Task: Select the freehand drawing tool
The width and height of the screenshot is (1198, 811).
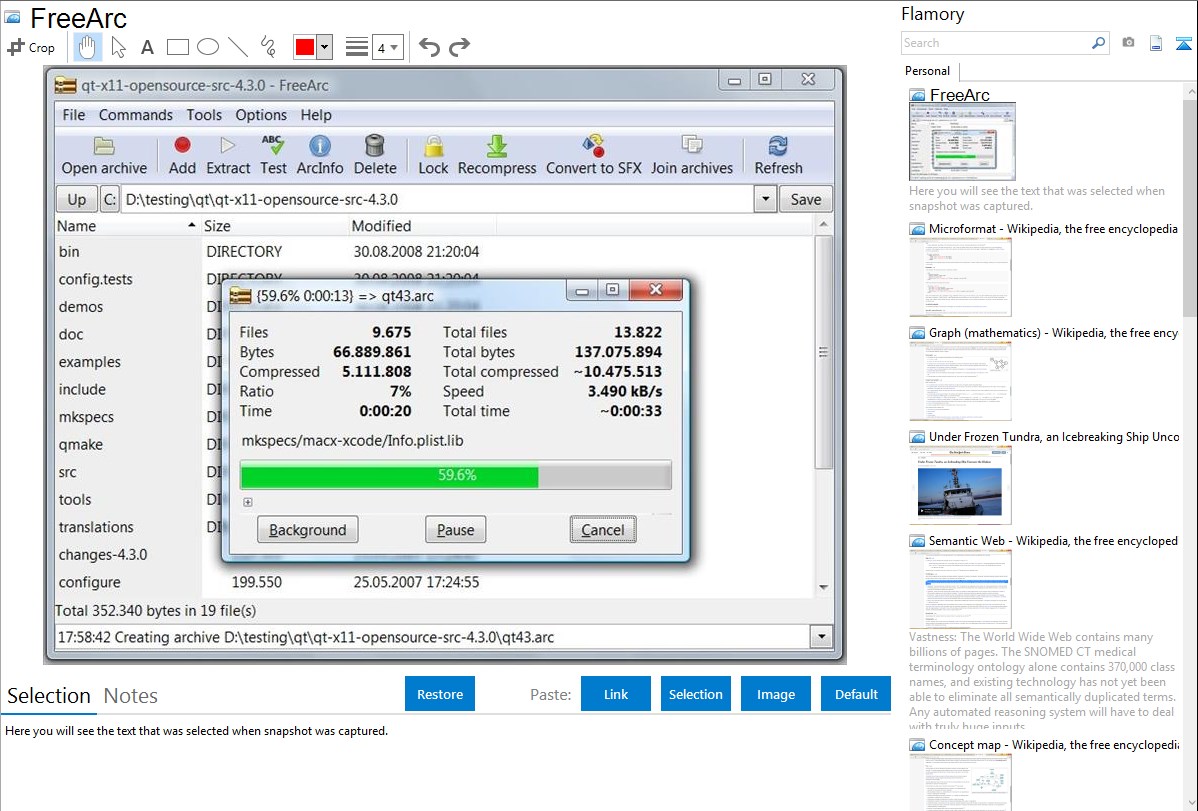Action: click(268, 47)
